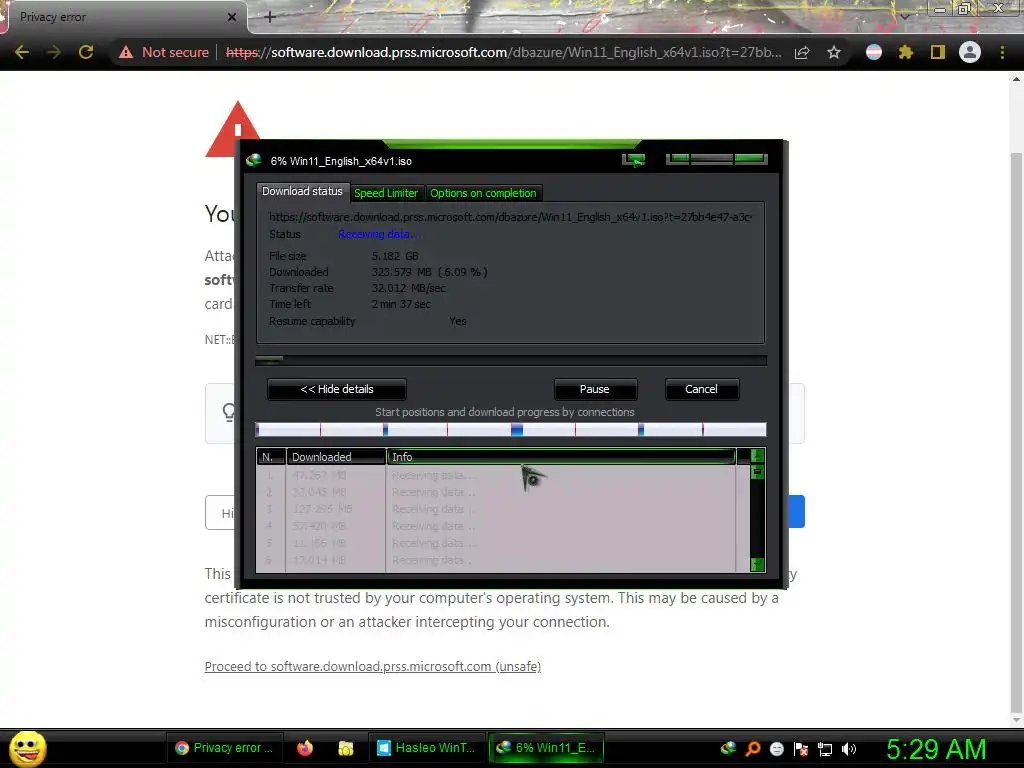Screen dimensions: 1024x768
Task: Click the Info column header
Action: pyautogui.click(x=561, y=456)
